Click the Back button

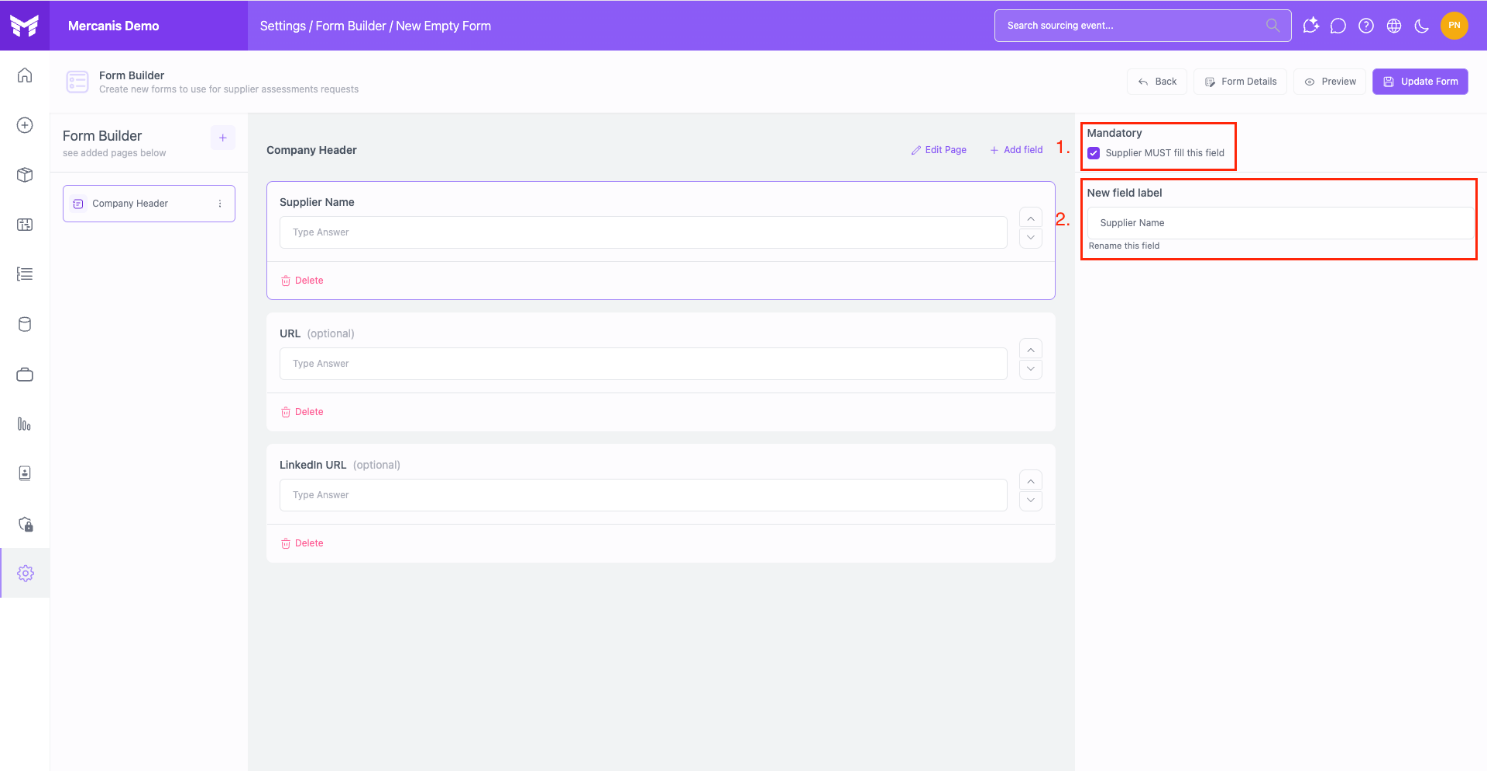coord(1157,82)
